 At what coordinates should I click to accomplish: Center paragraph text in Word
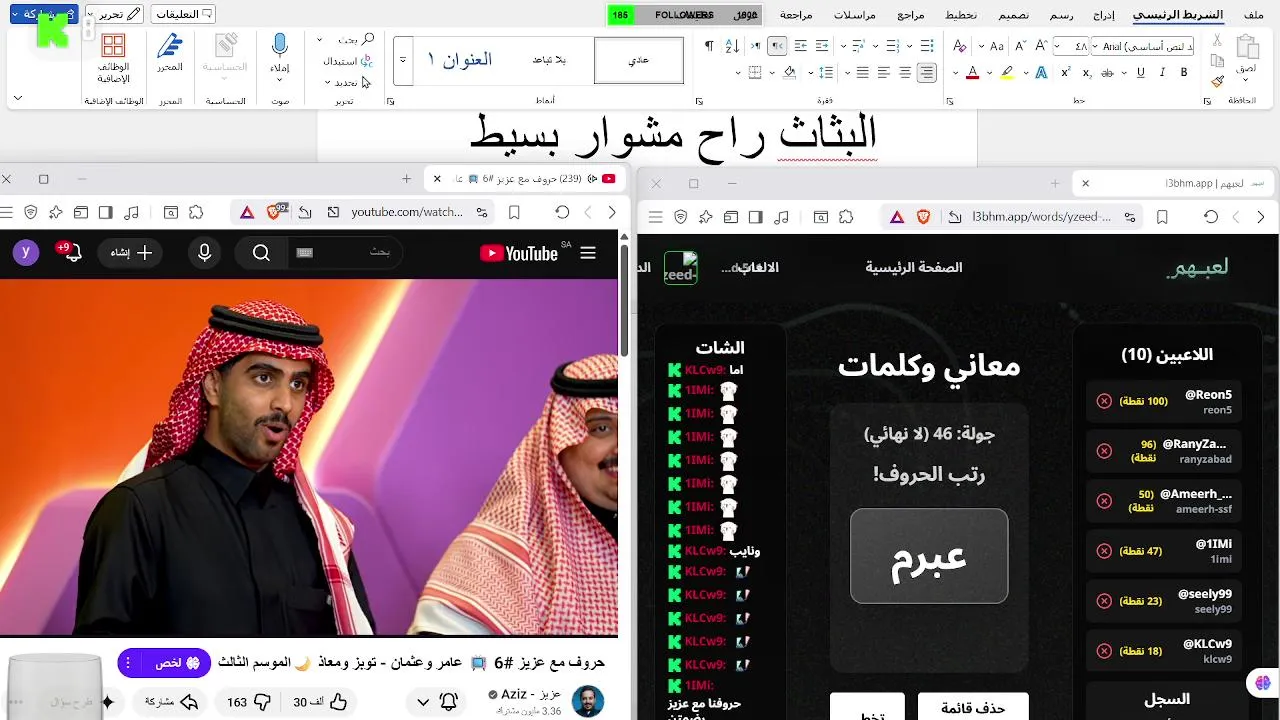pyautogui.click(x=905, y=73)
